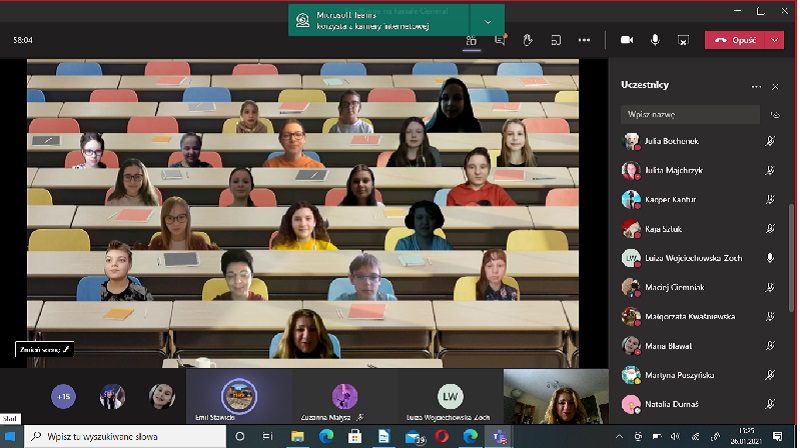The height and width of the screenshot is (448, 800).
Task: Open the +15 additional participants bubble
Action: point(63,396)
